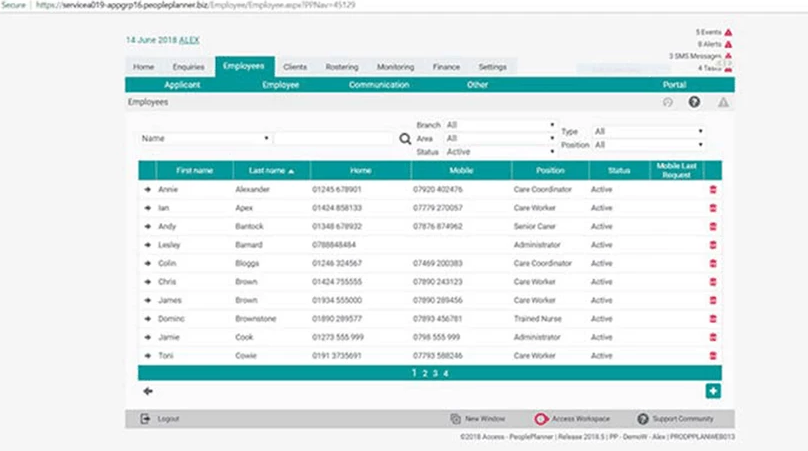Click the magnifier search icon
This screenshot has width=808, height=451.
(x=405, y=139)
